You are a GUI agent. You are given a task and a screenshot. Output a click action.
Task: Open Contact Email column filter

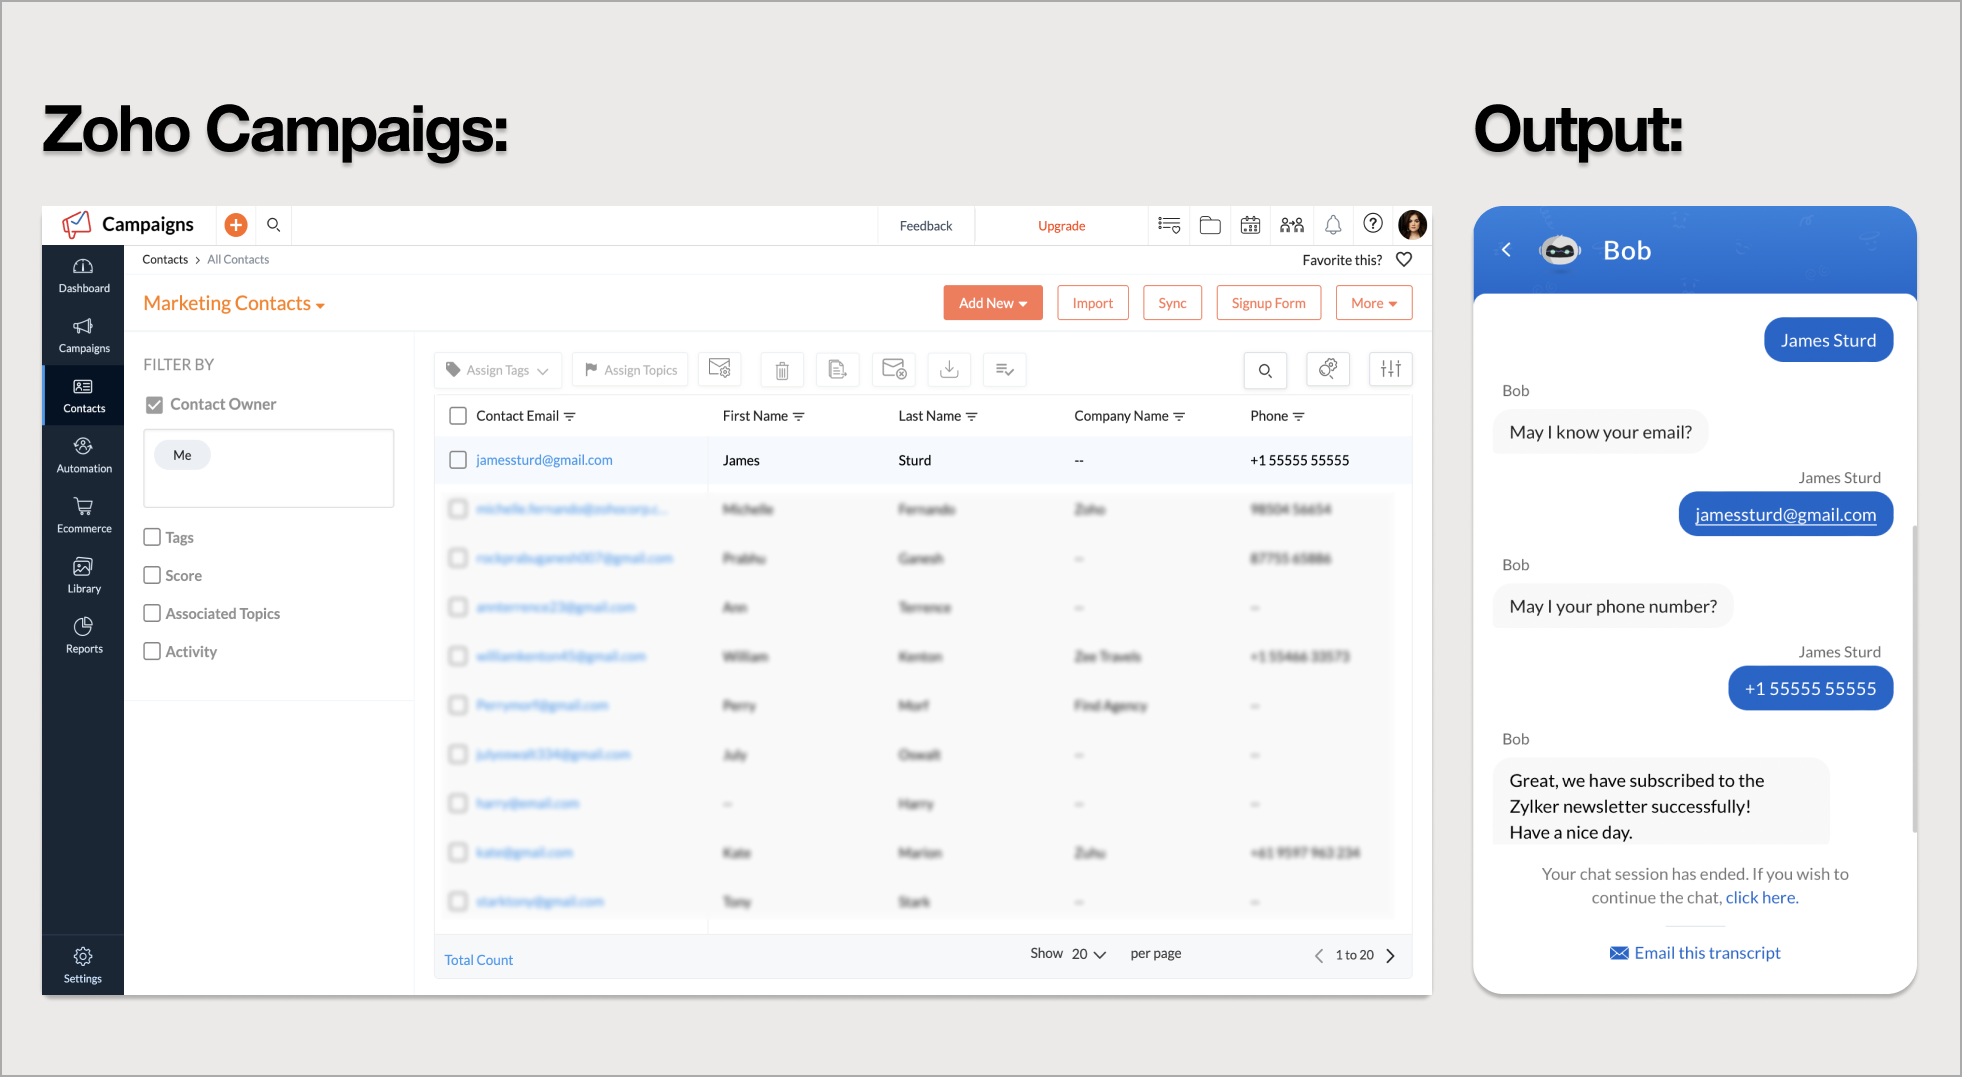tap(570, 417)
